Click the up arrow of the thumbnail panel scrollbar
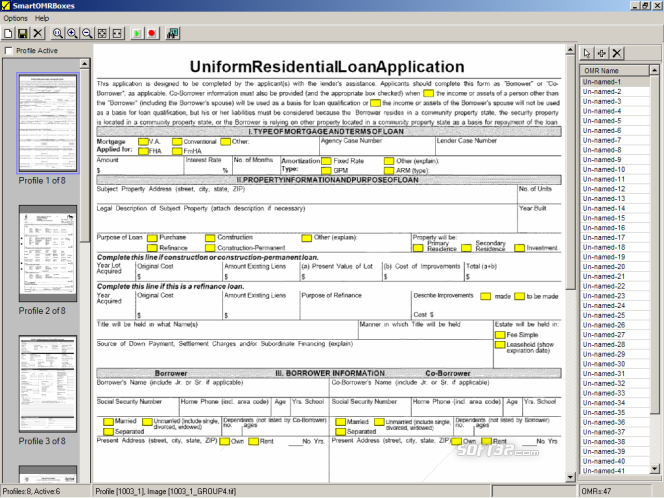The height and width of the screenshot is (498, 664). (85, 64)
